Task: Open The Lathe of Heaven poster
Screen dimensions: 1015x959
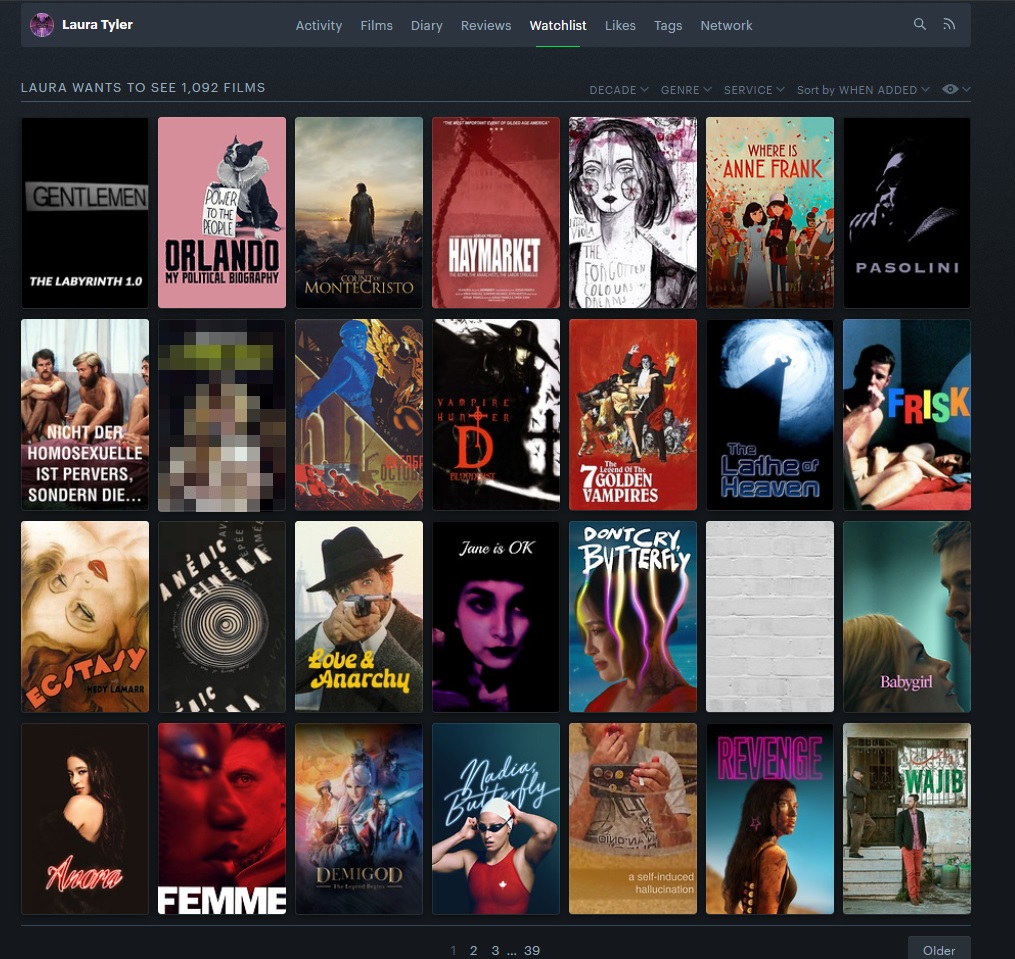Action: [x=770, y=414]
